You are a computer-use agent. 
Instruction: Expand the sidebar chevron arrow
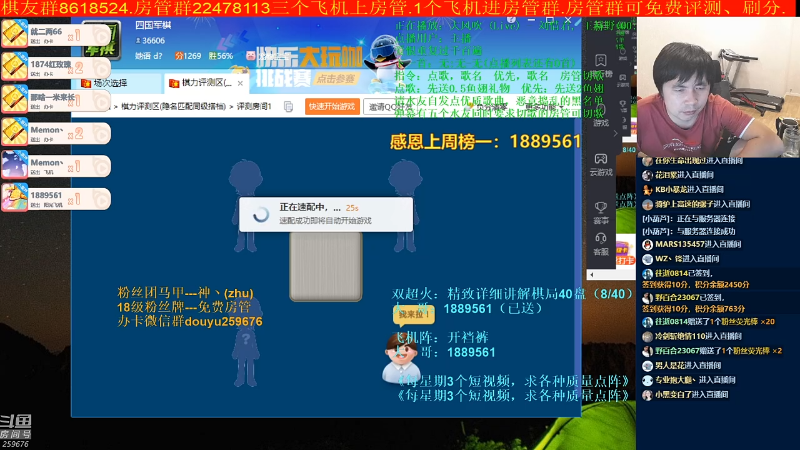tap(615, 133)
